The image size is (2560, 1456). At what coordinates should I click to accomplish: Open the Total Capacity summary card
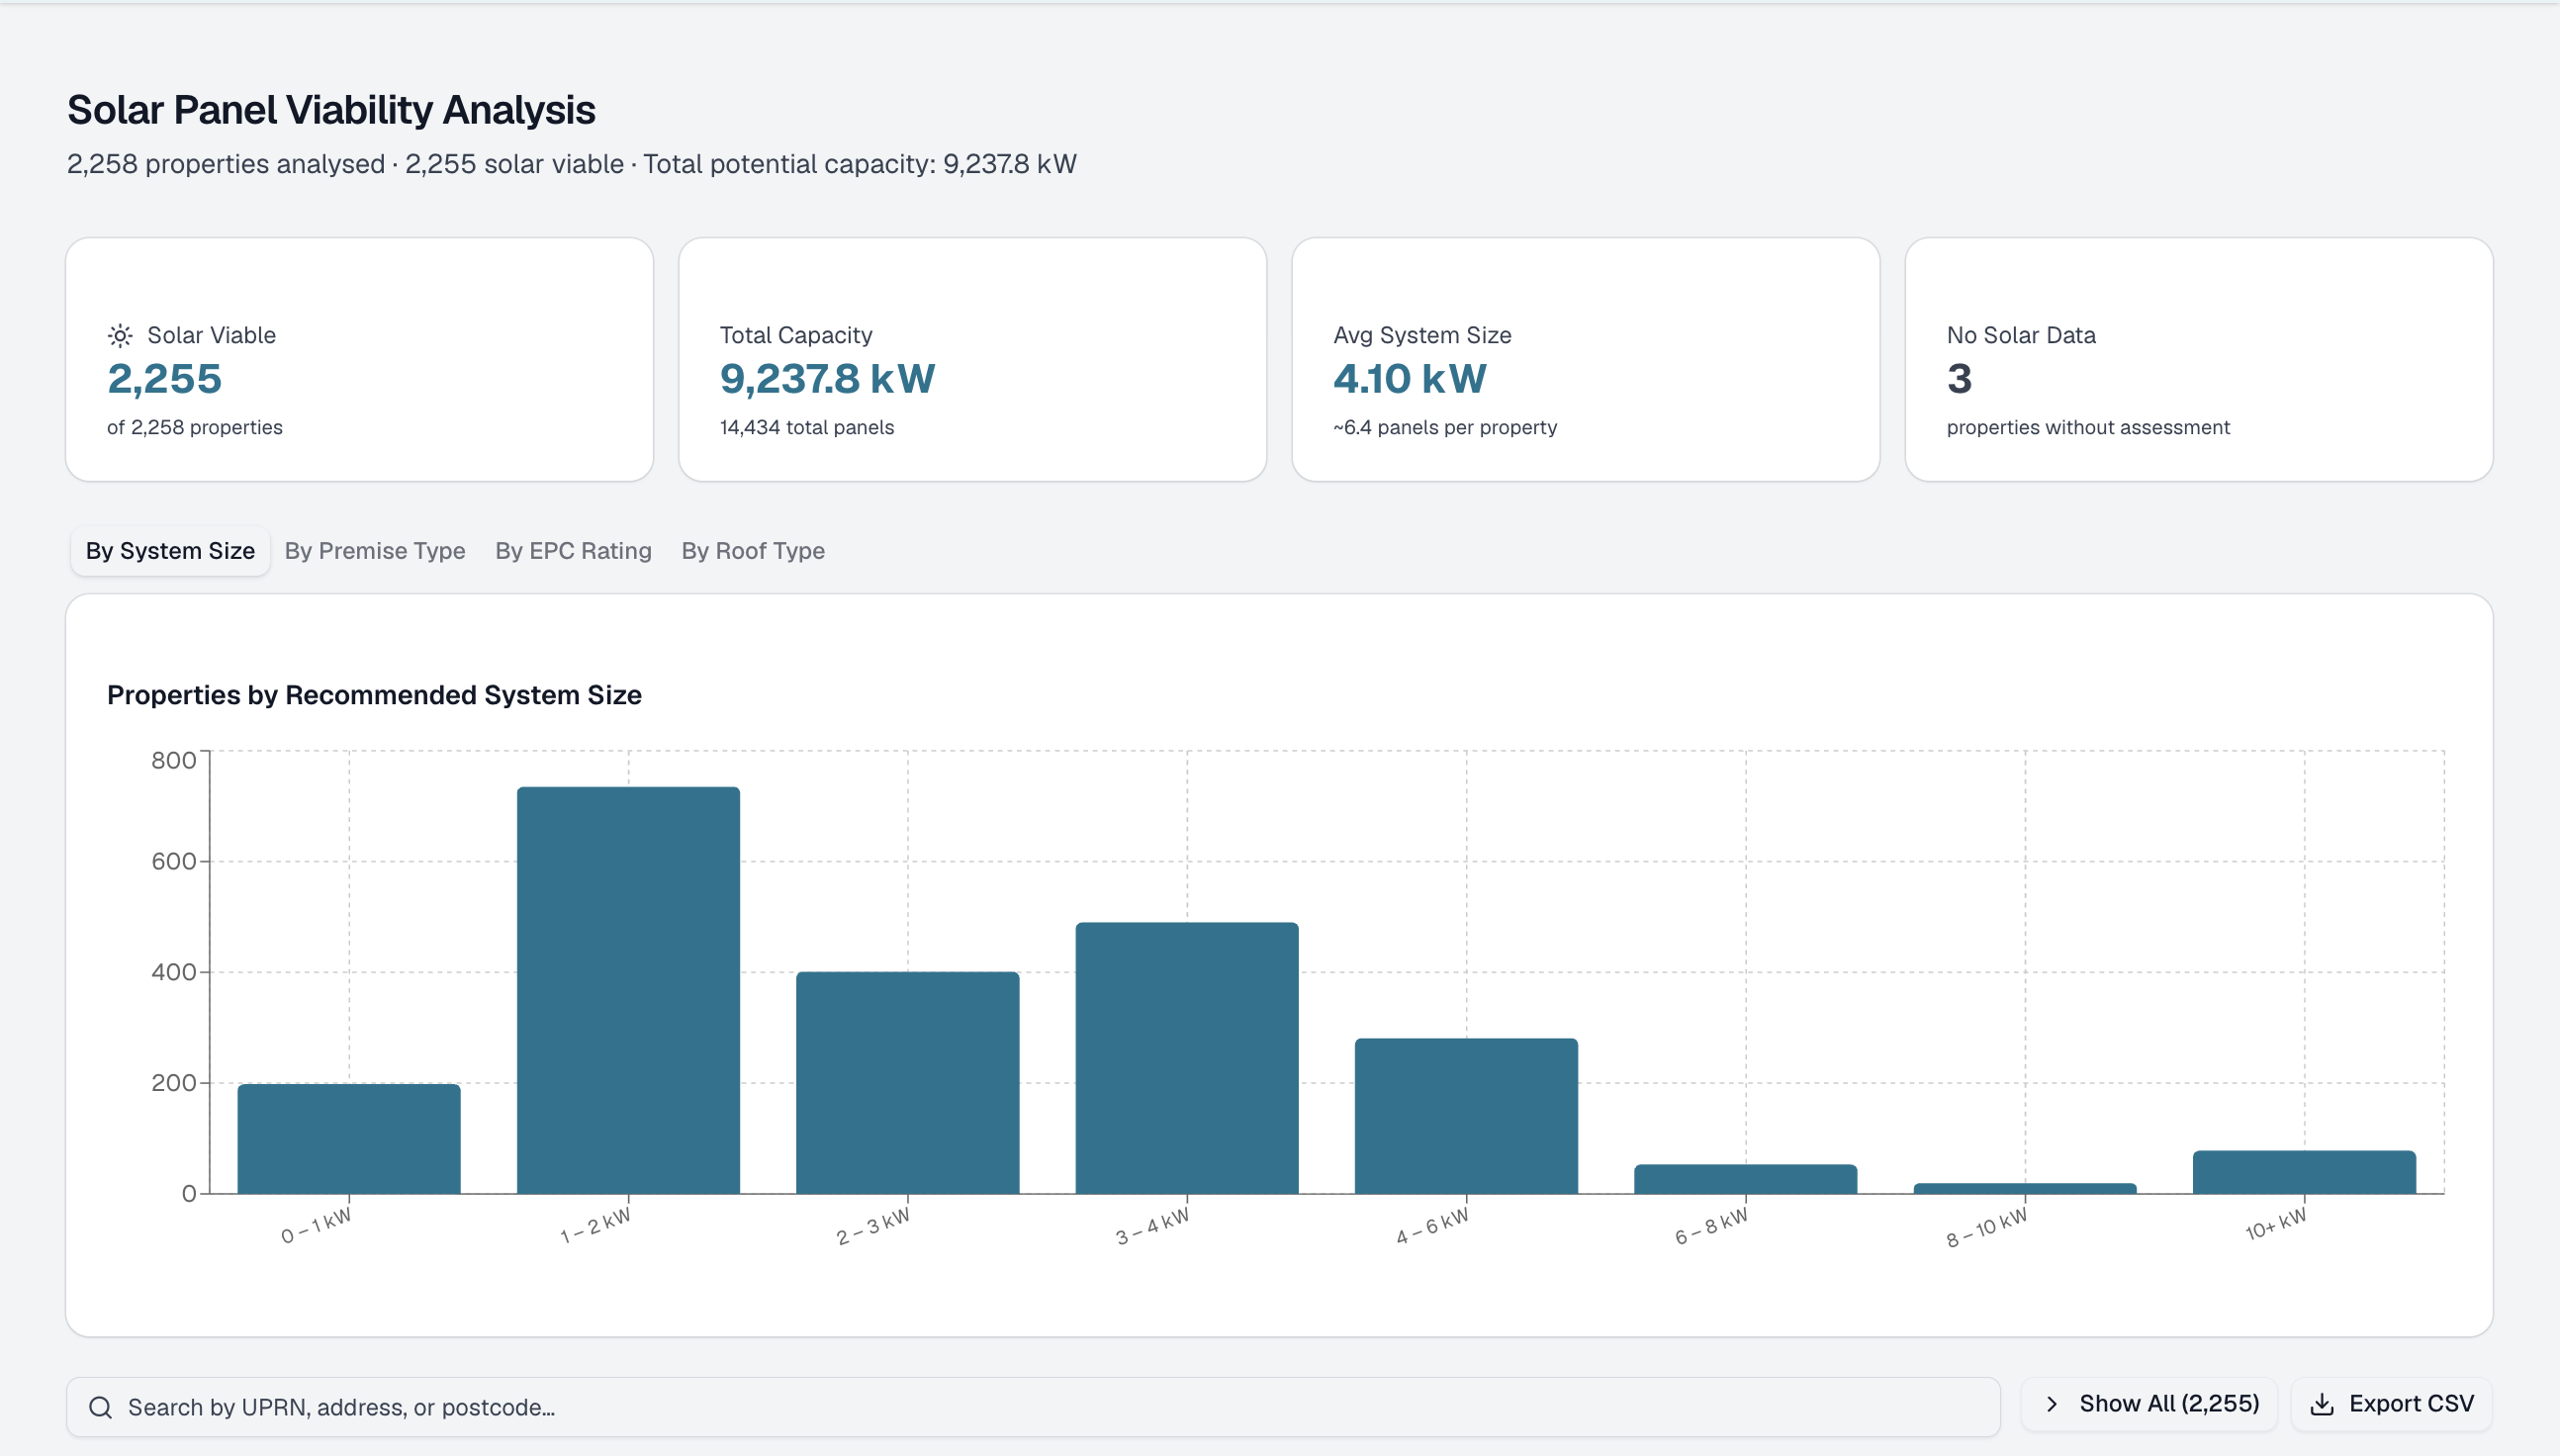pos(973,359)
